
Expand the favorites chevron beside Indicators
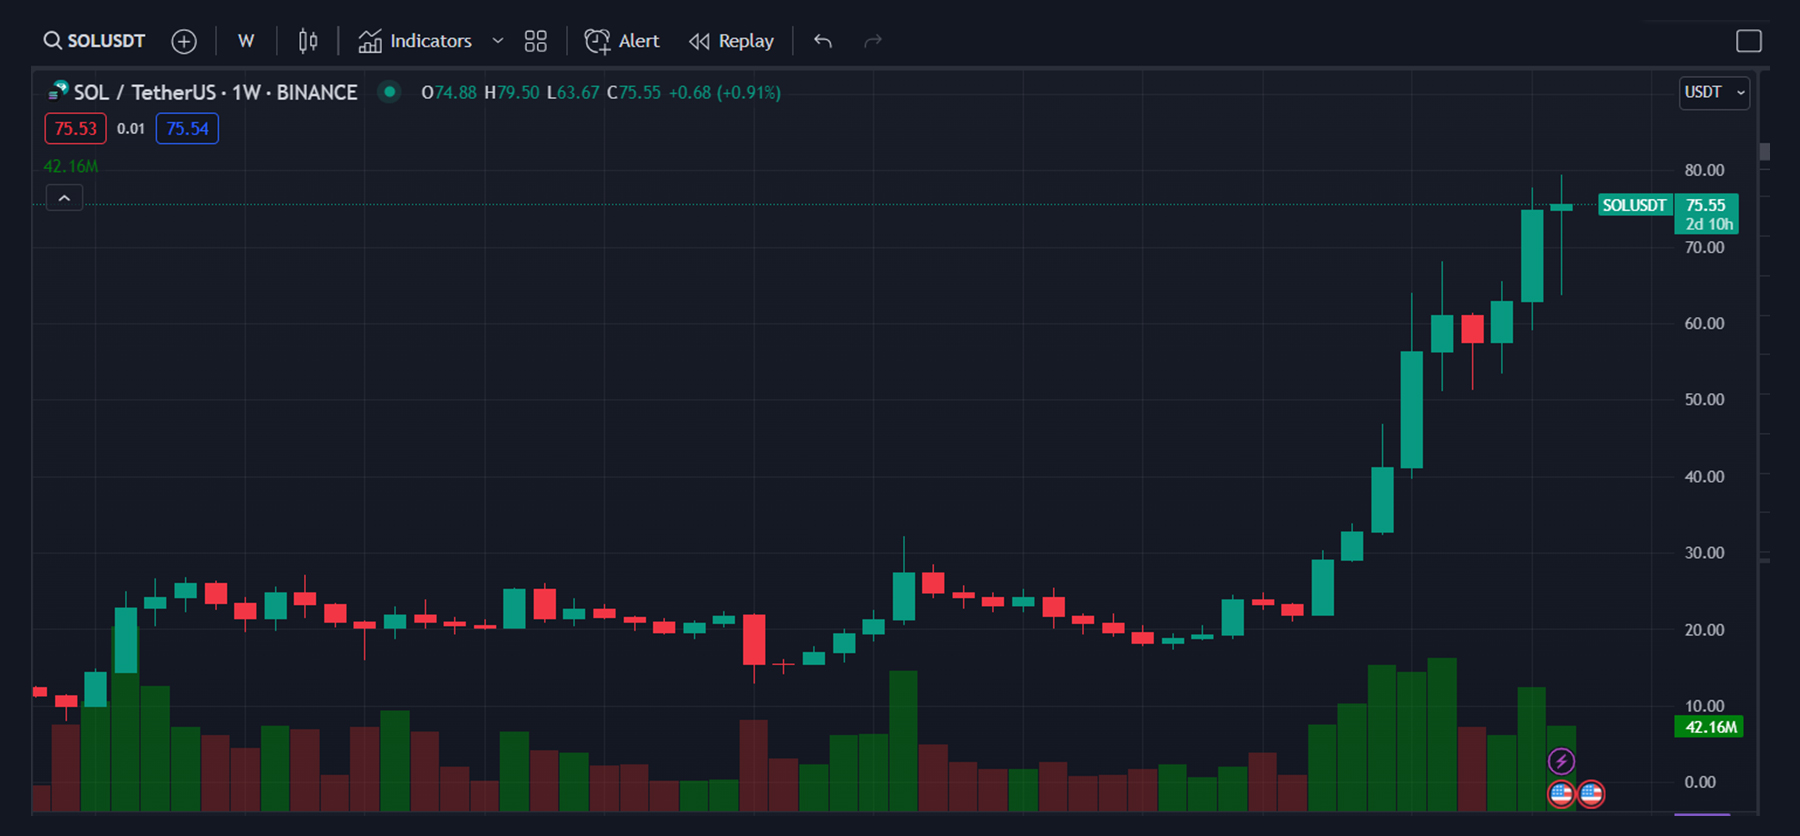click(497, 41)
